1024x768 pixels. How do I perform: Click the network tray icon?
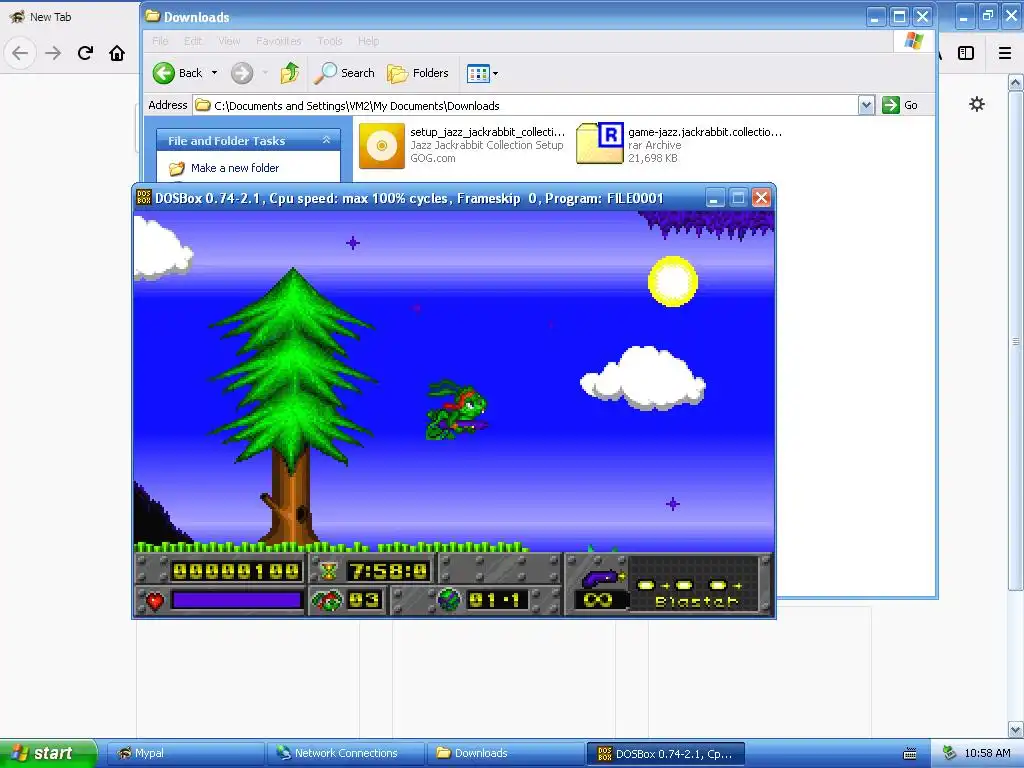950,754
